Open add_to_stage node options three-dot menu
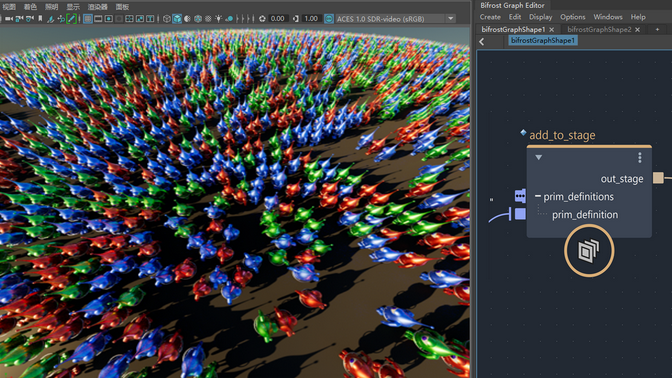Image resolution: width=672 pixels, height=378 pixels. (x=639, y=158)
